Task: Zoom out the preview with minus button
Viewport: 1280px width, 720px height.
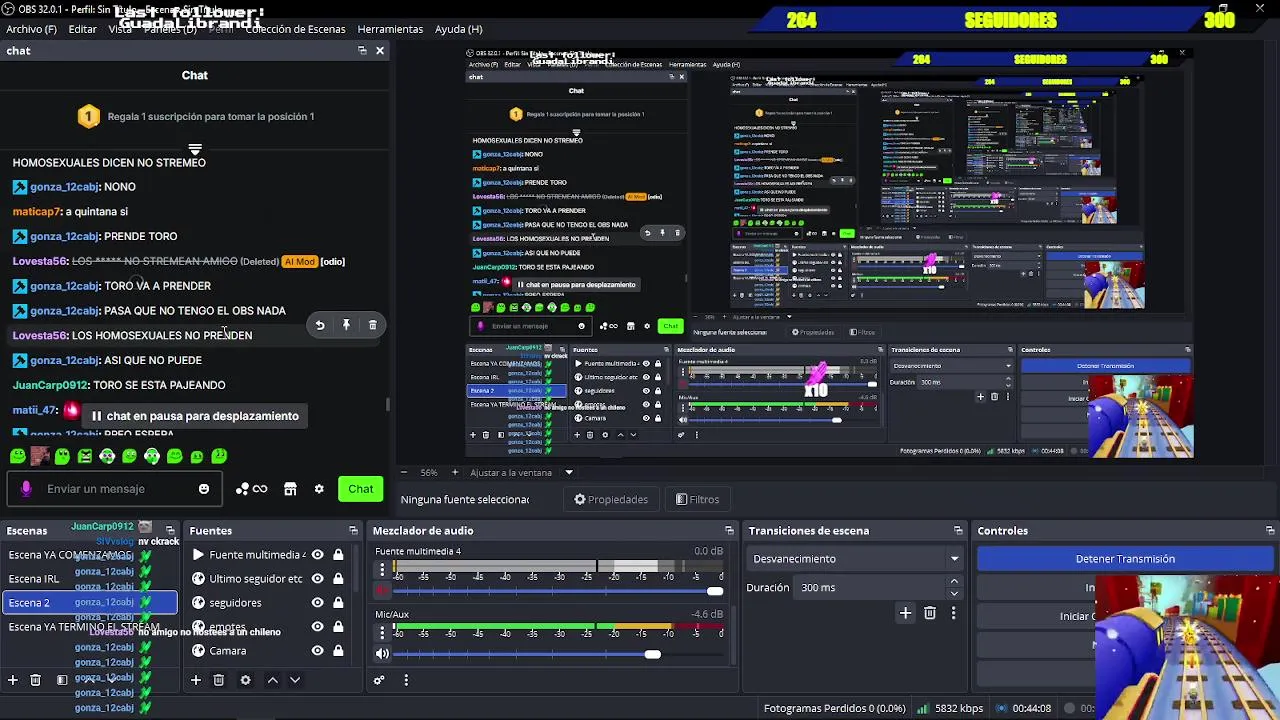Action: tap(404, 472)
